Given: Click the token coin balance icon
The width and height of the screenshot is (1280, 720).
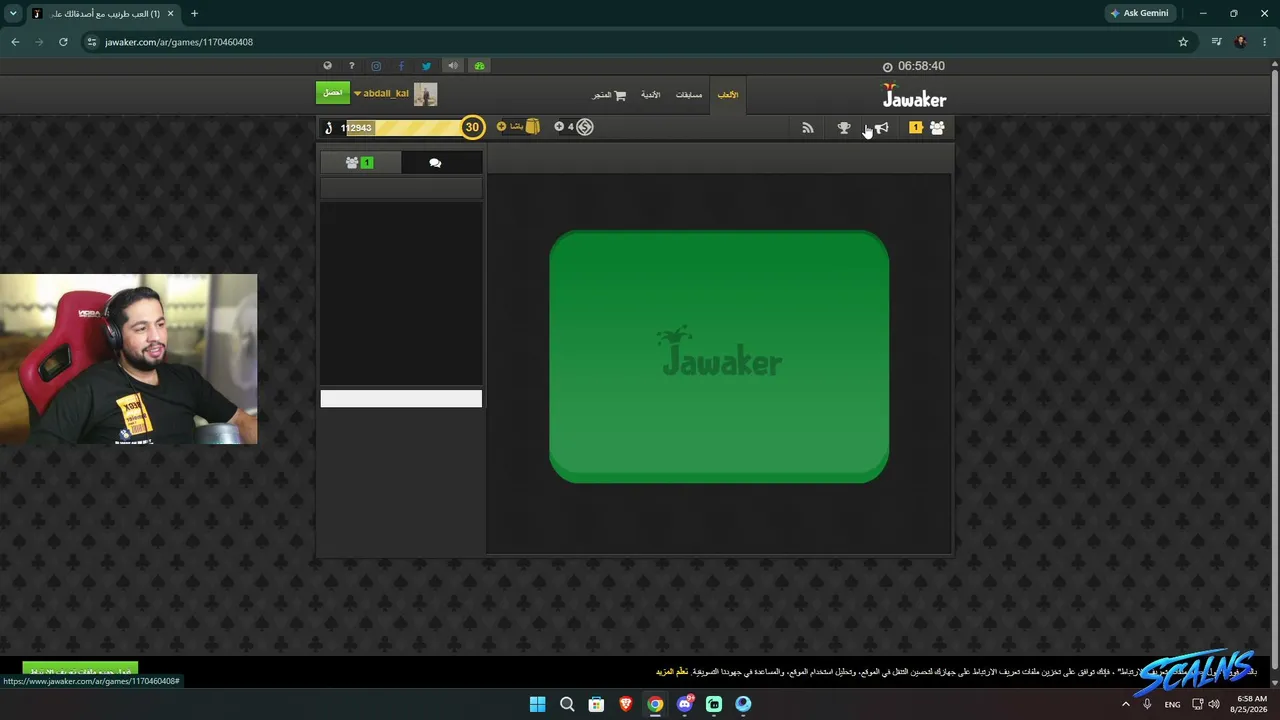Looking at the screenshot, I should [585, 127].
